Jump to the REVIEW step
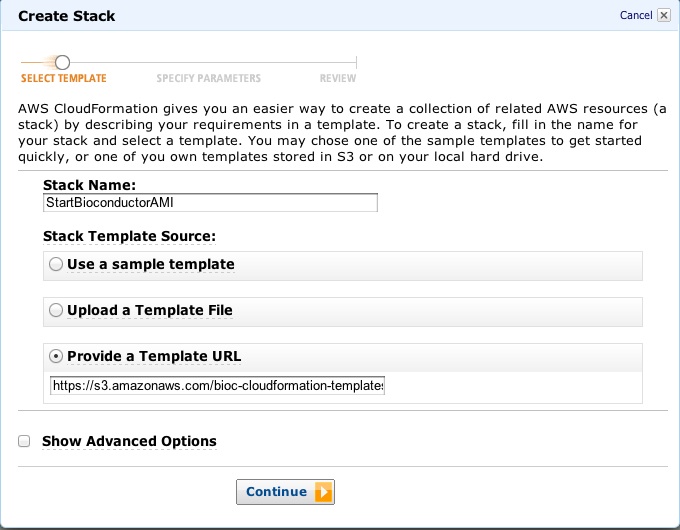Image resolution: width=680 pixels, height=530 pixels. pos(338,78)
